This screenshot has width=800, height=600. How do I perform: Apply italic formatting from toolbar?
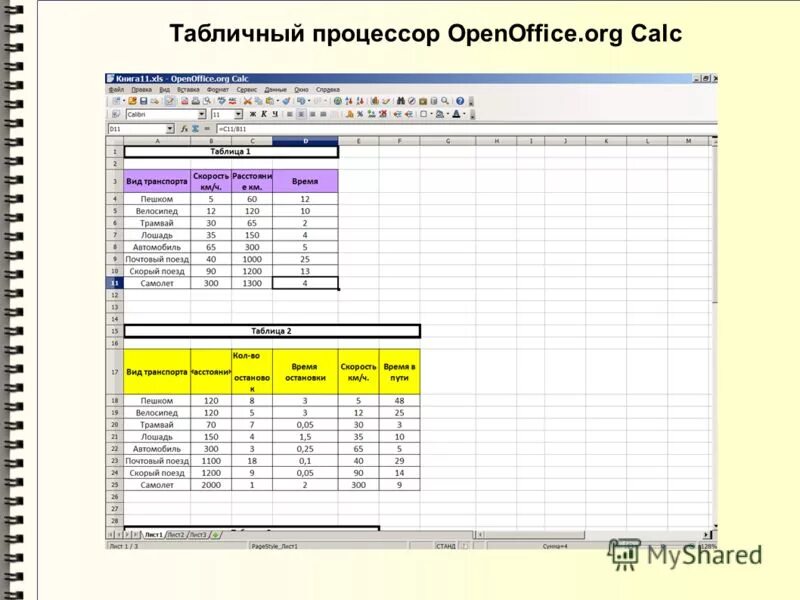pyautogui.click(x=262, y=117)
